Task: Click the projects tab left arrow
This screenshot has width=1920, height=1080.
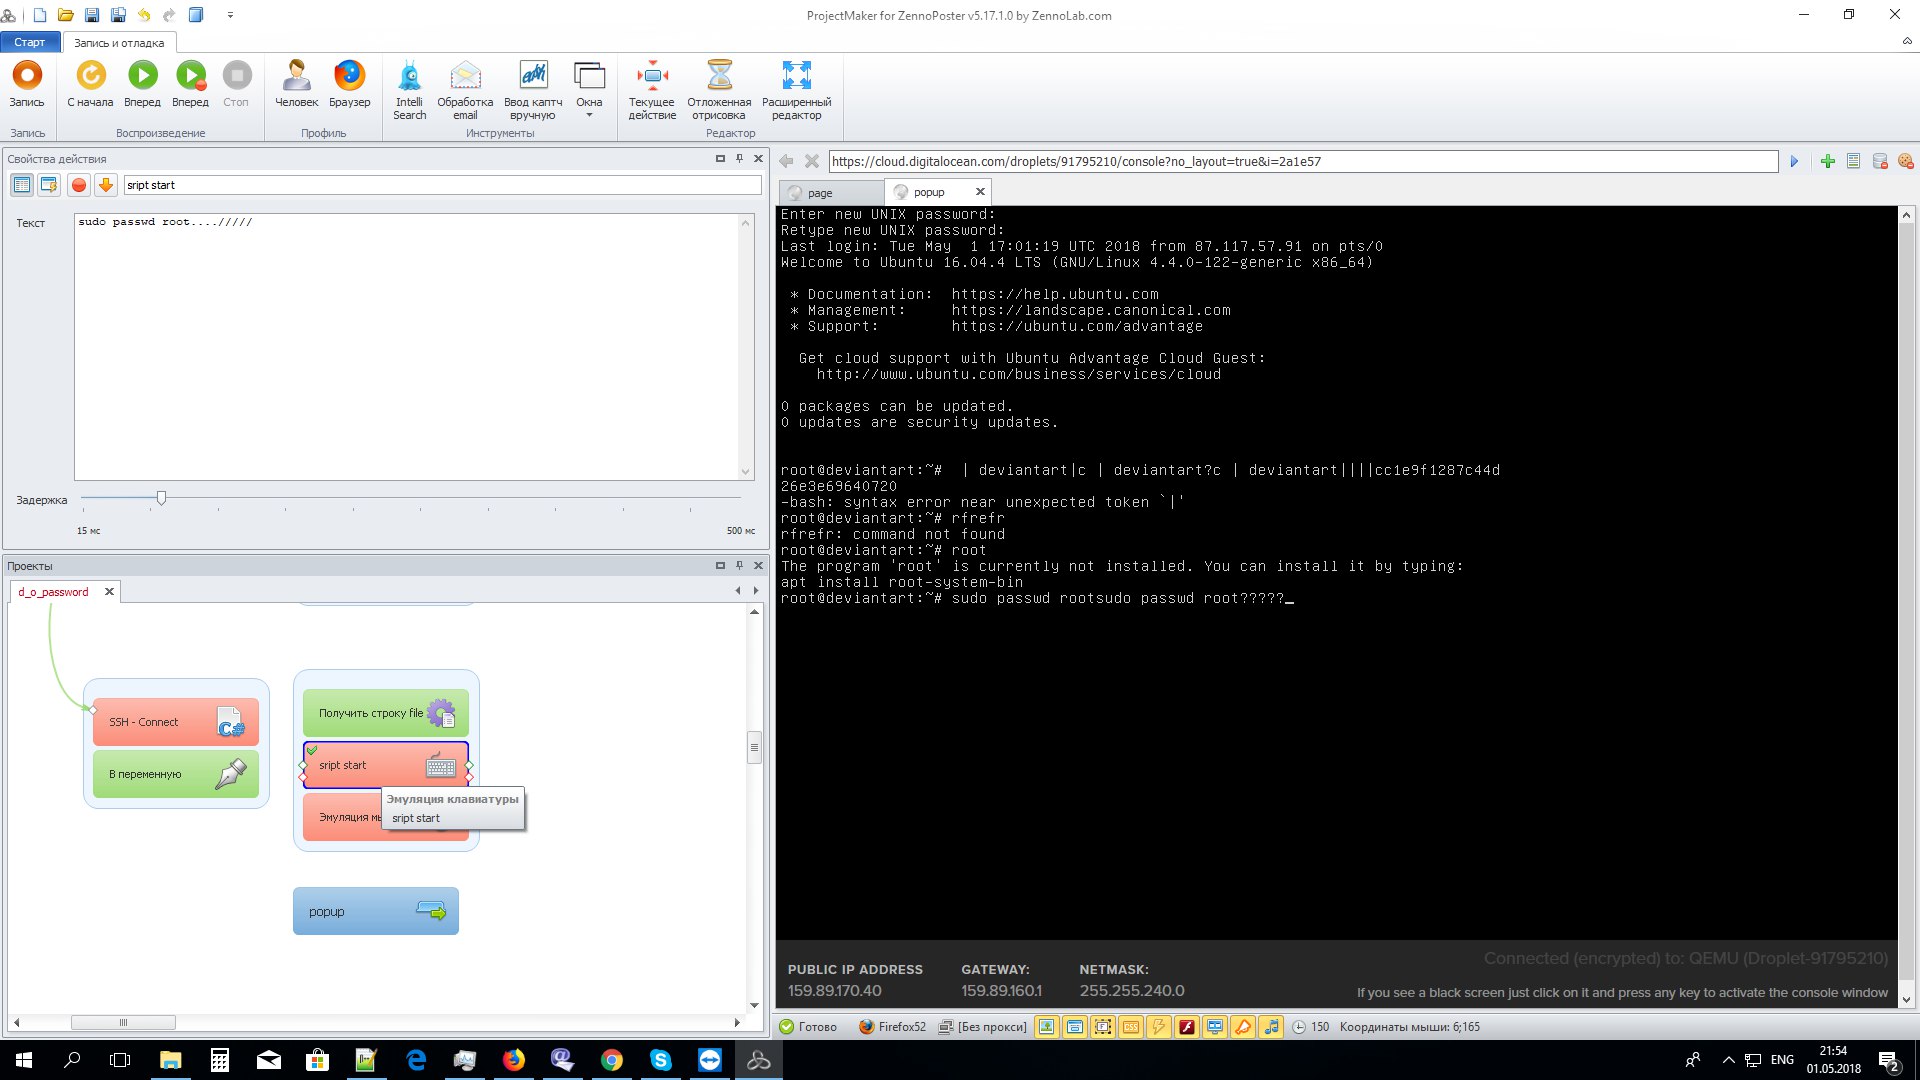Action: click(738, 591)
